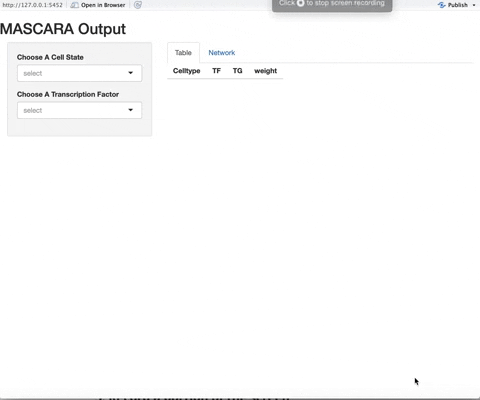This screenshot has height=400, width=480.
Task: Click the URL address 127.0.0.1:5452
Action: coord(32,5)
